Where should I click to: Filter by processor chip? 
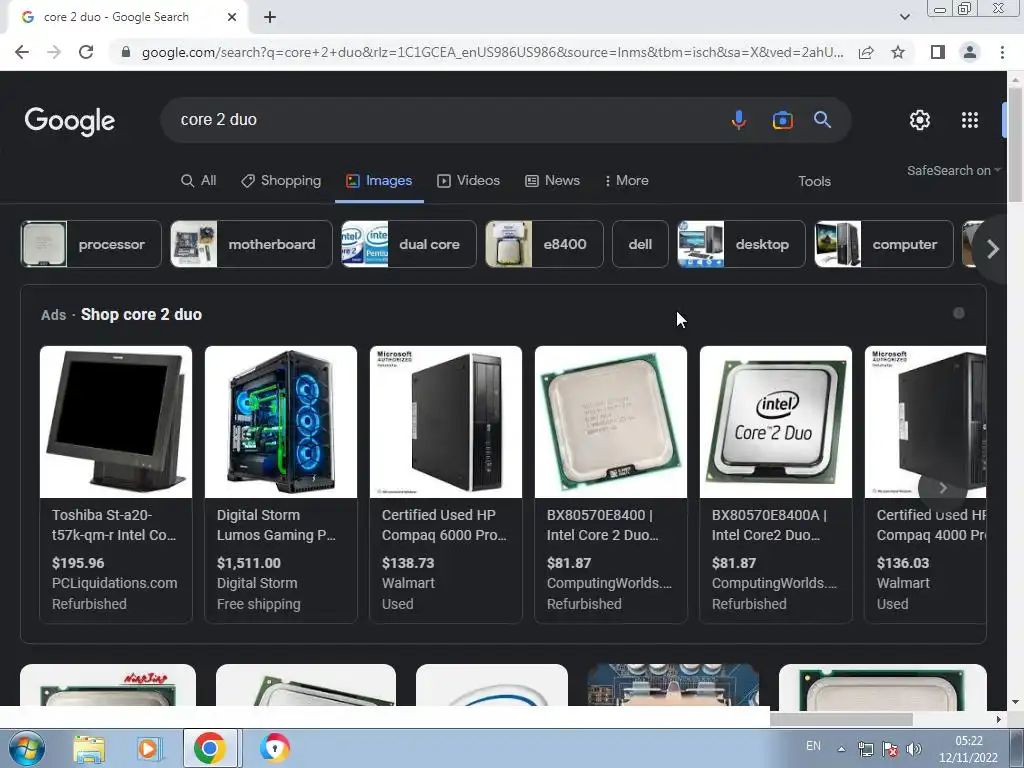(x=91, y=244)
